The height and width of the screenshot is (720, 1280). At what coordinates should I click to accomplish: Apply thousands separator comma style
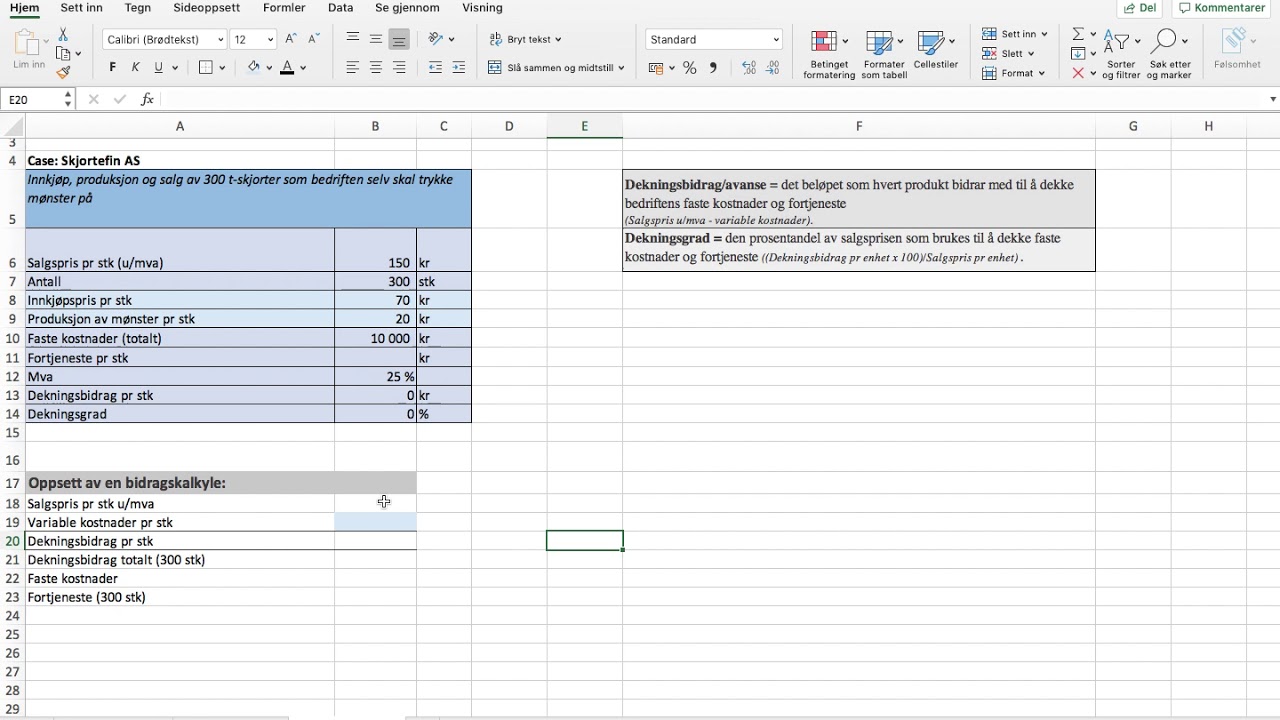tap(713, 68)
